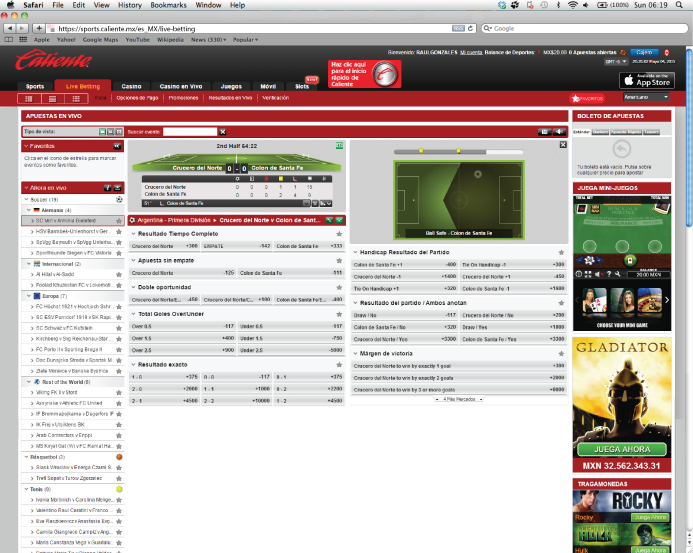Click Juega Ahora on Gladiator banner
Screen dimensions: 693x553
point(622,449)
